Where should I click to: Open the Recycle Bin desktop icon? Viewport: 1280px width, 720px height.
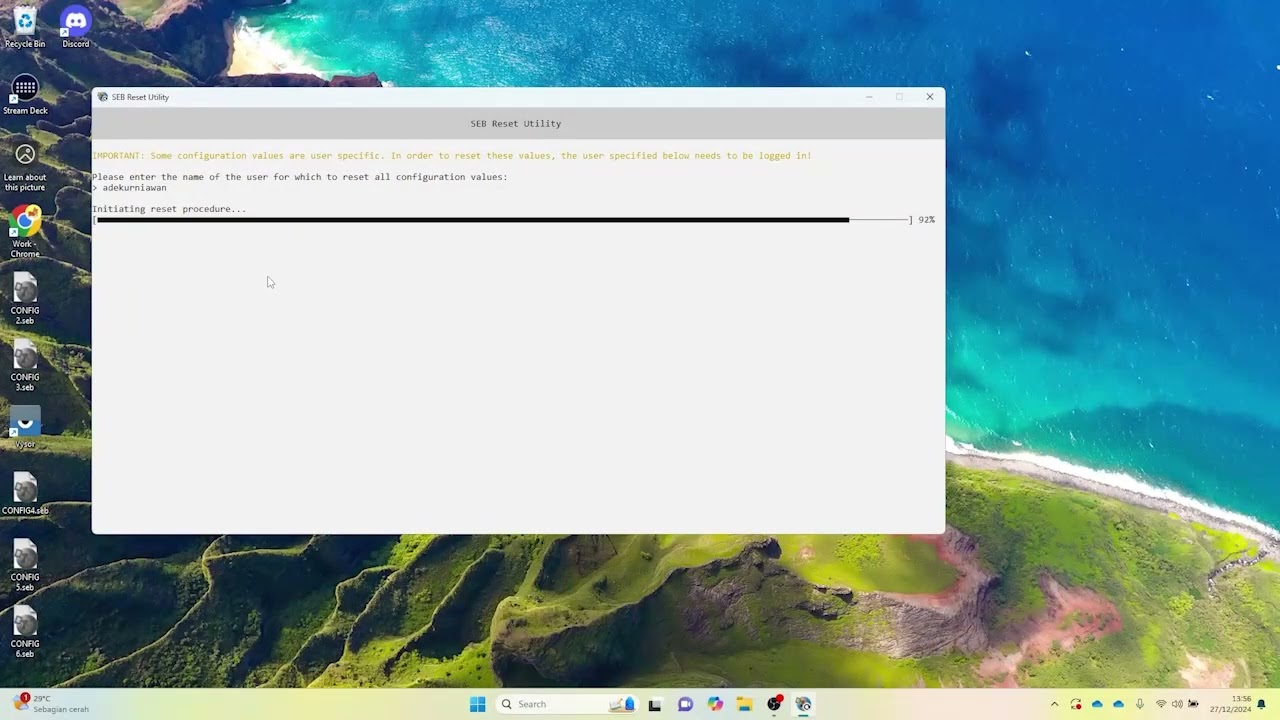click(x=25, y=28)
